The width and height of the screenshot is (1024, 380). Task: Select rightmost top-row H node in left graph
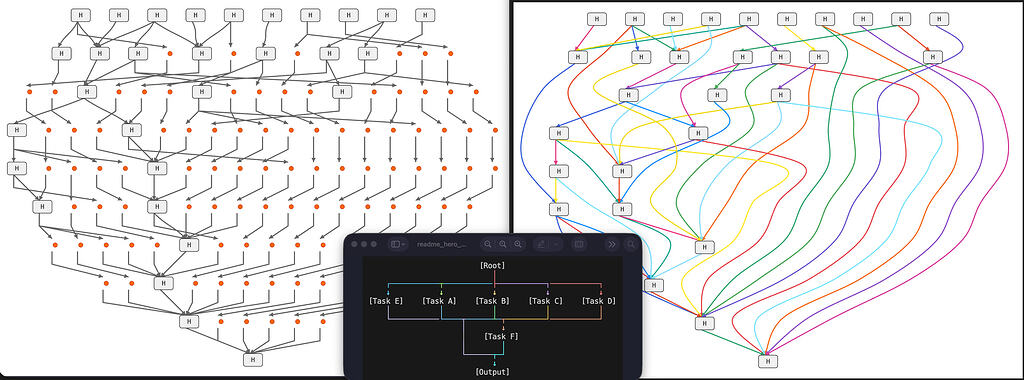click(x=424, y=14)
